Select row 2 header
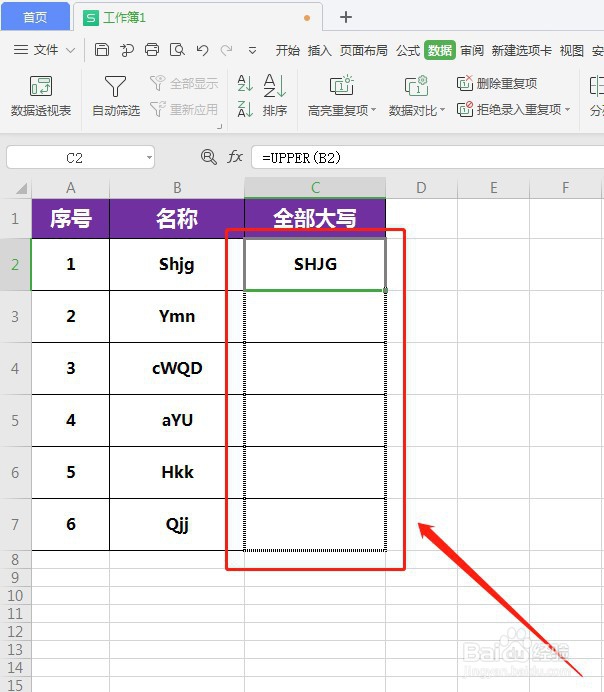 click(15, 264)
